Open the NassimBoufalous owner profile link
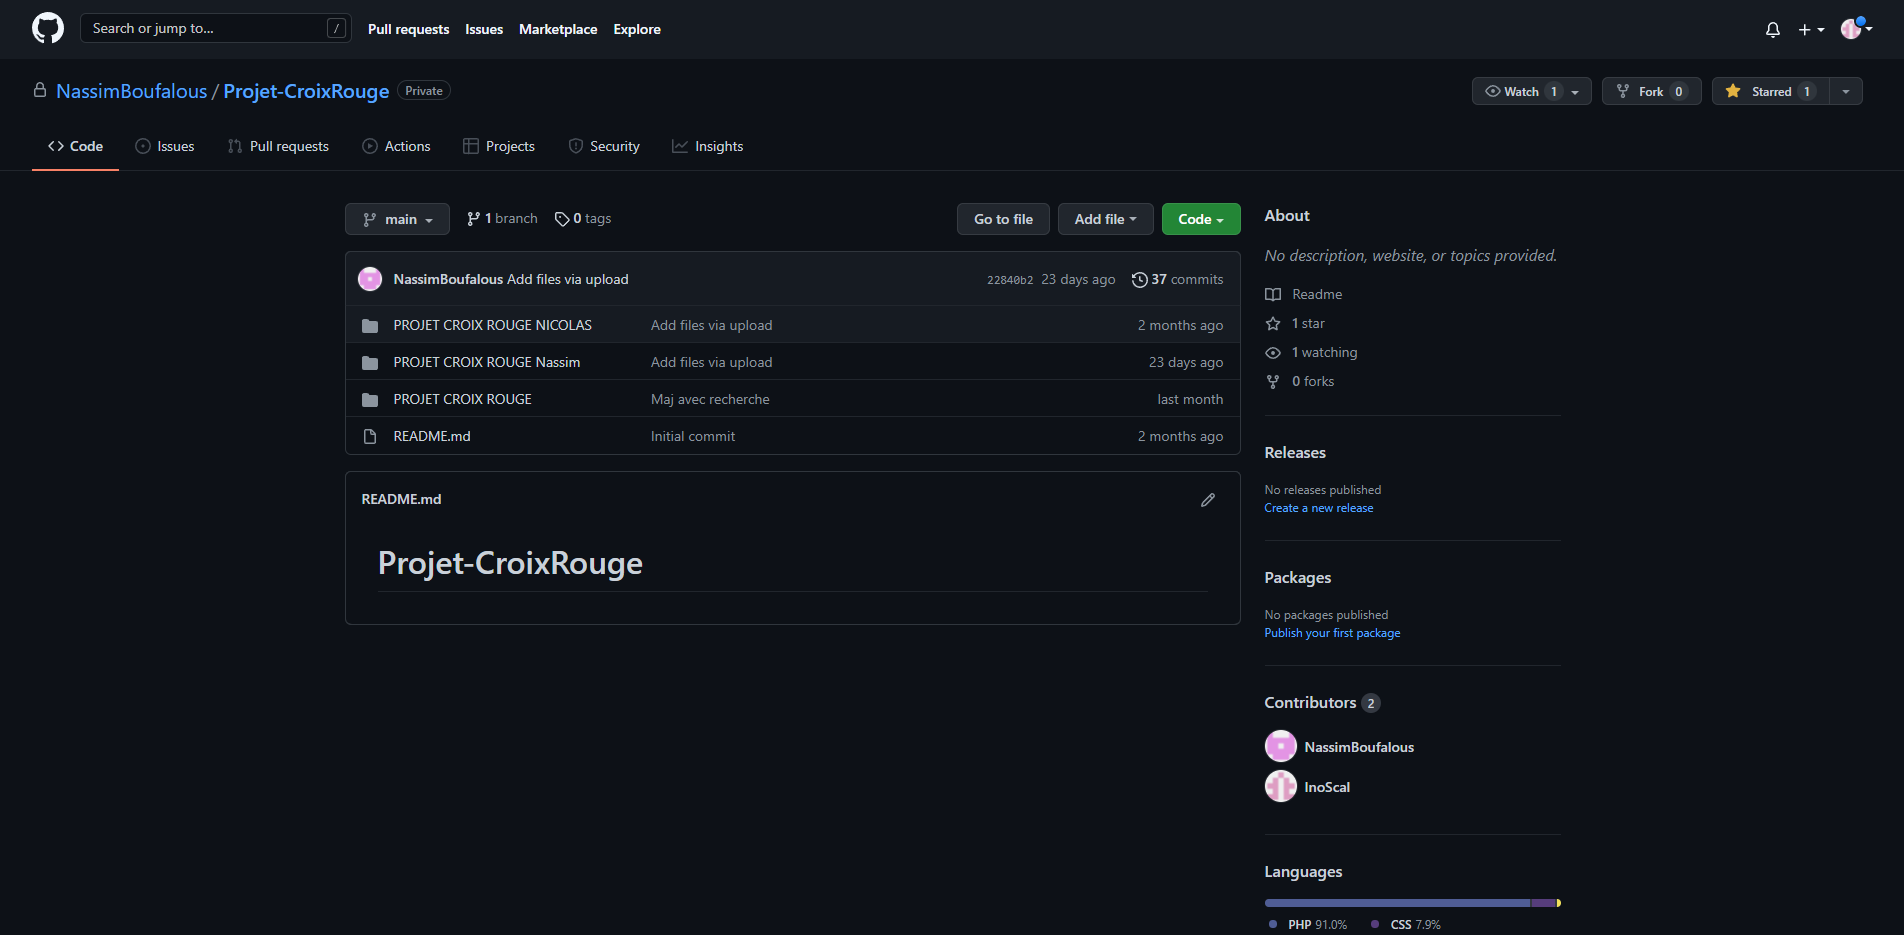This screenshot has height=935, width=1904. 132,91
